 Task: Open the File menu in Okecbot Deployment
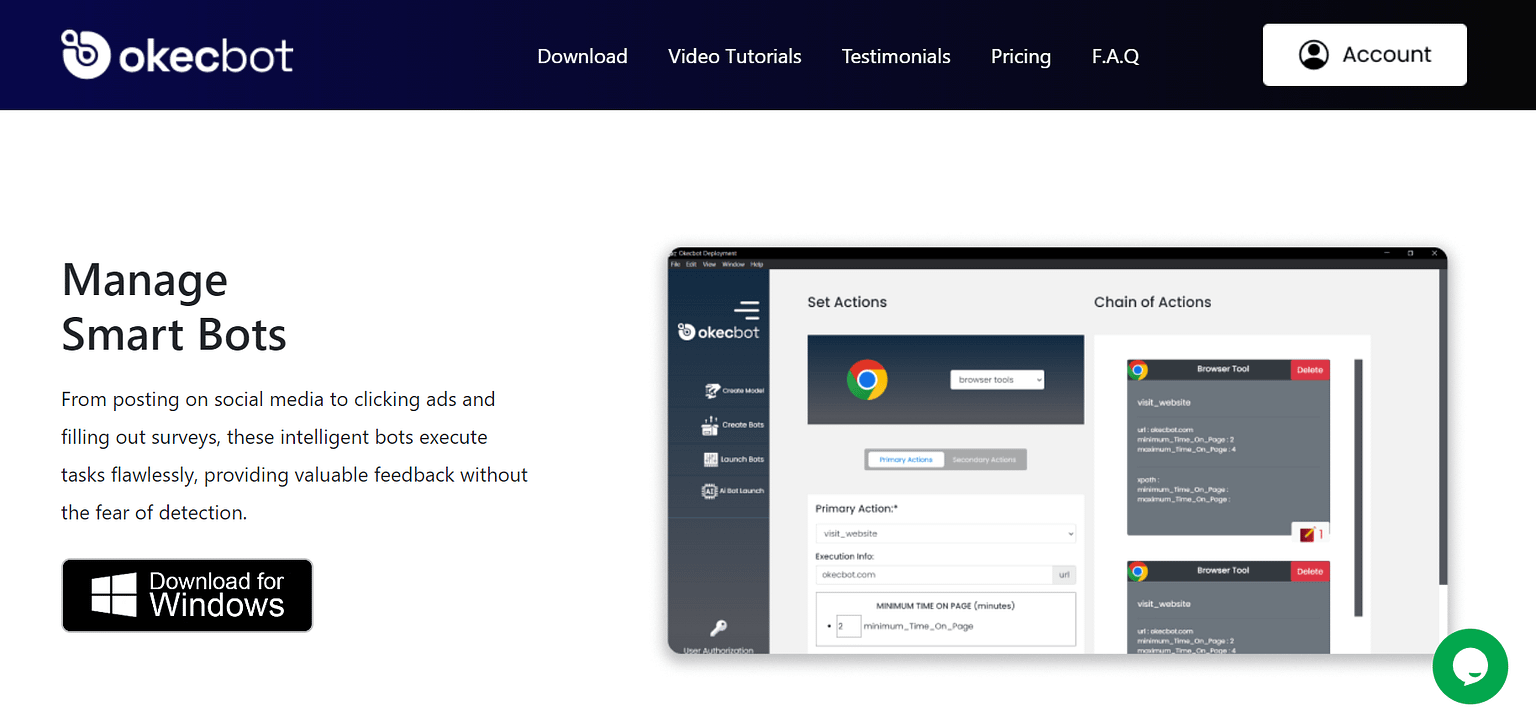[674, 264]
